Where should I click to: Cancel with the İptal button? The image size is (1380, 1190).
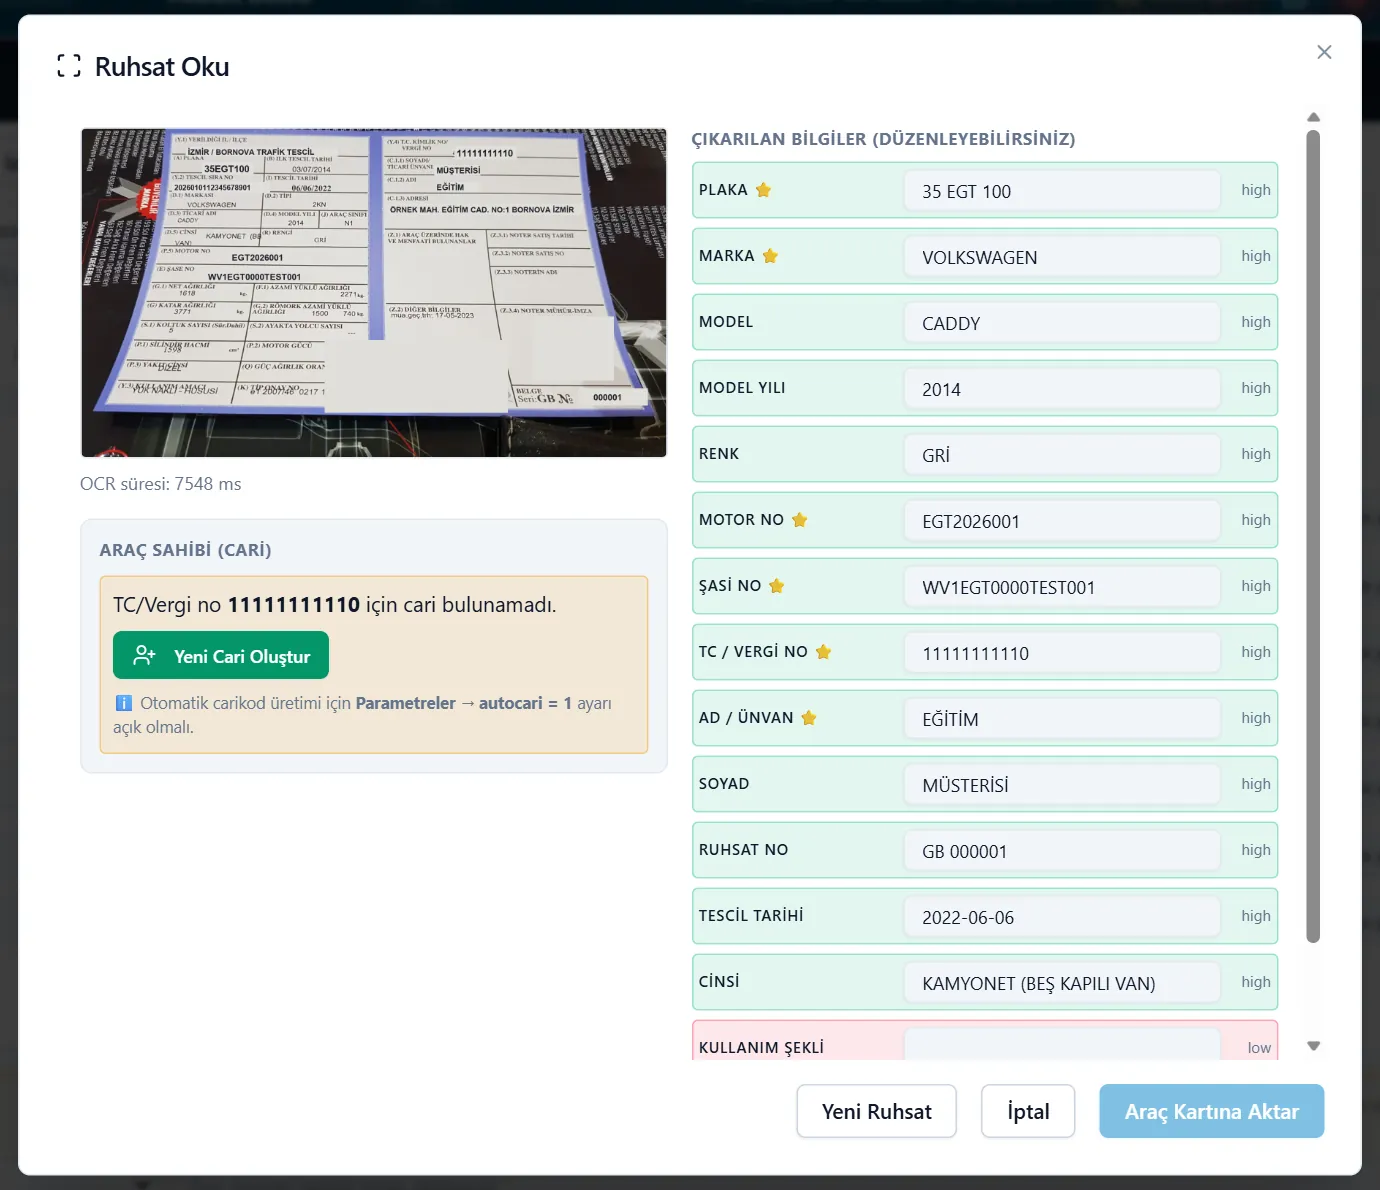pos(1028,1111)
